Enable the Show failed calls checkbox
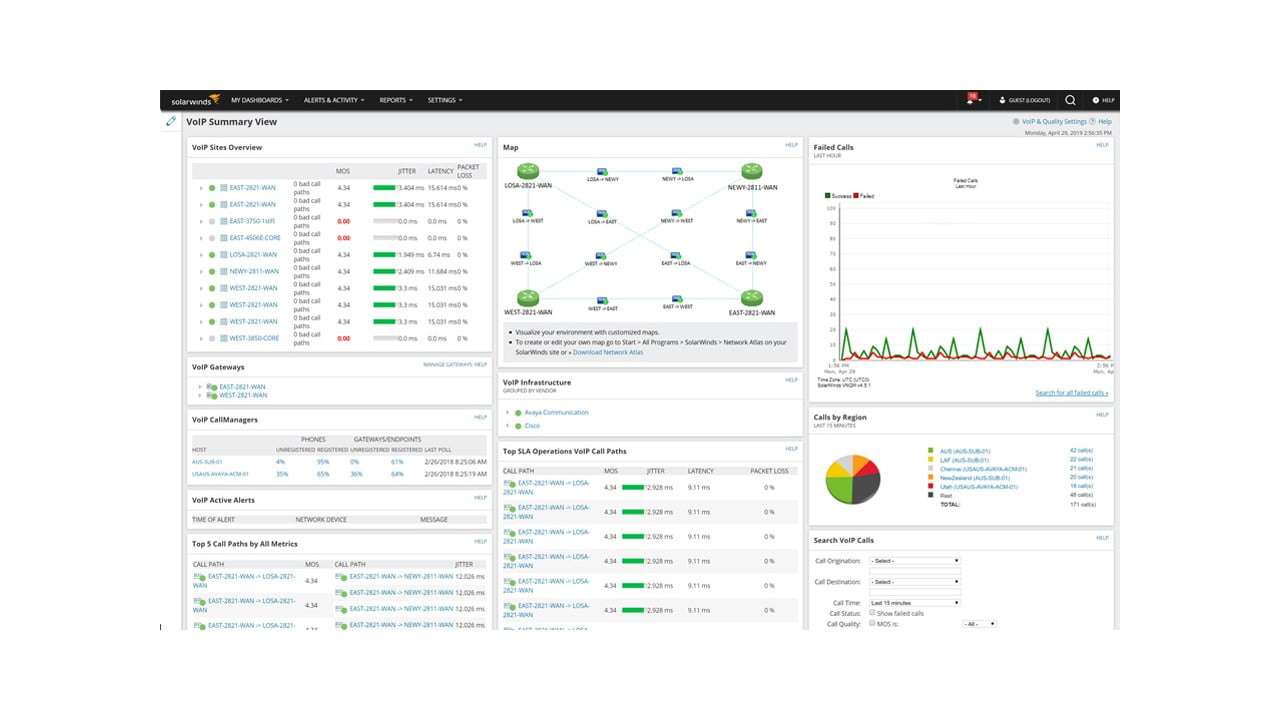 872,613
